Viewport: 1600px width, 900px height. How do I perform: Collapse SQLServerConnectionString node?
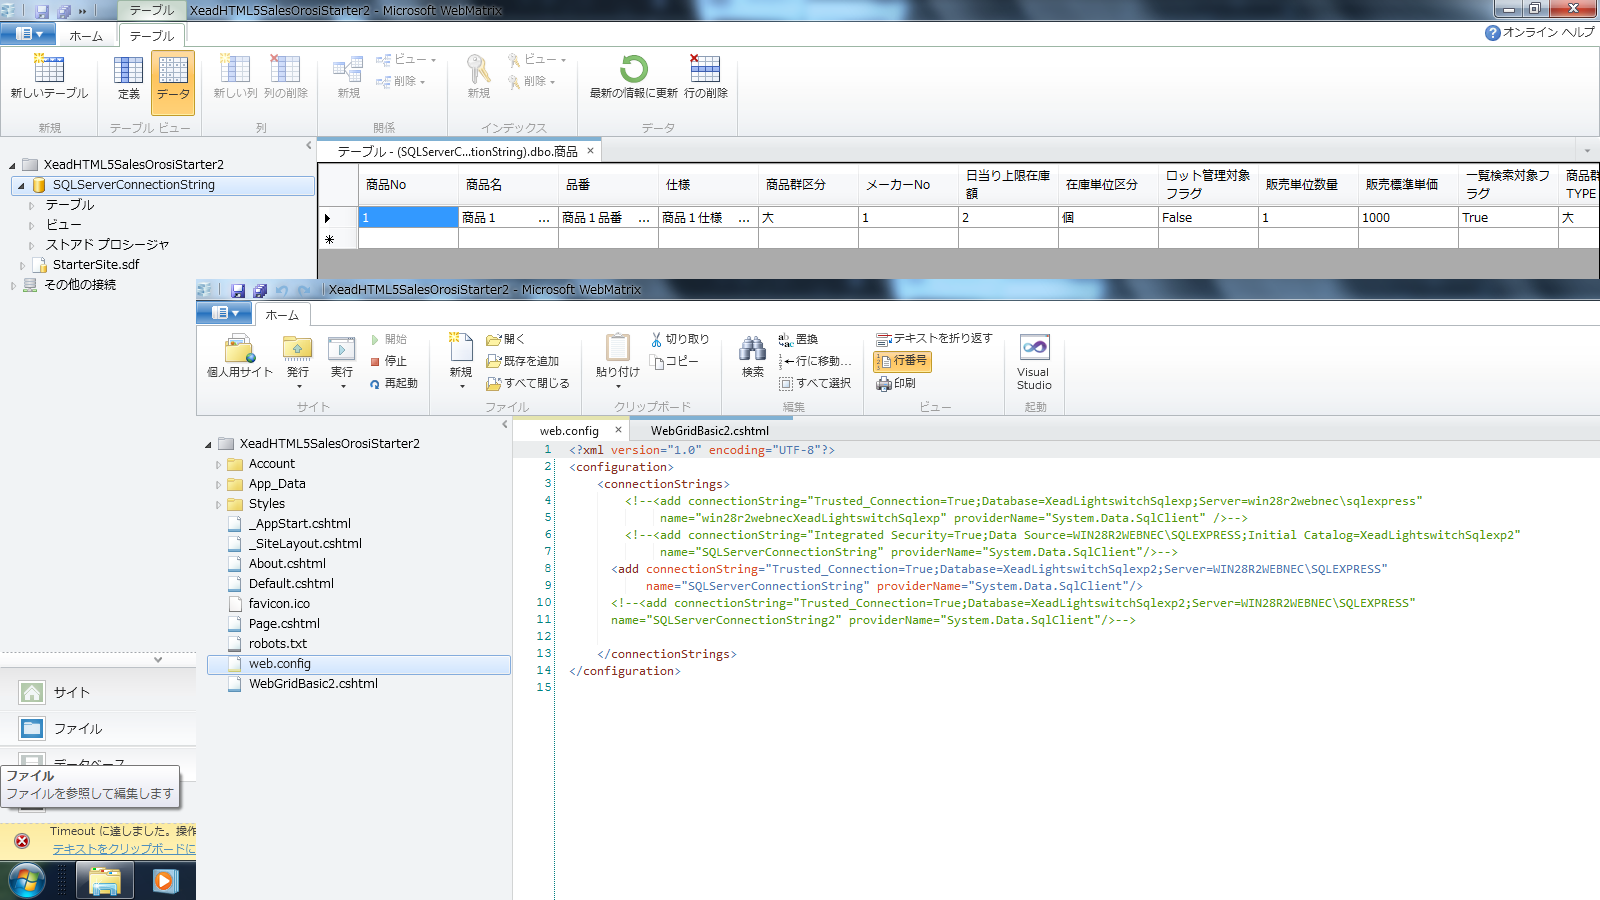[x=21, y=185]
